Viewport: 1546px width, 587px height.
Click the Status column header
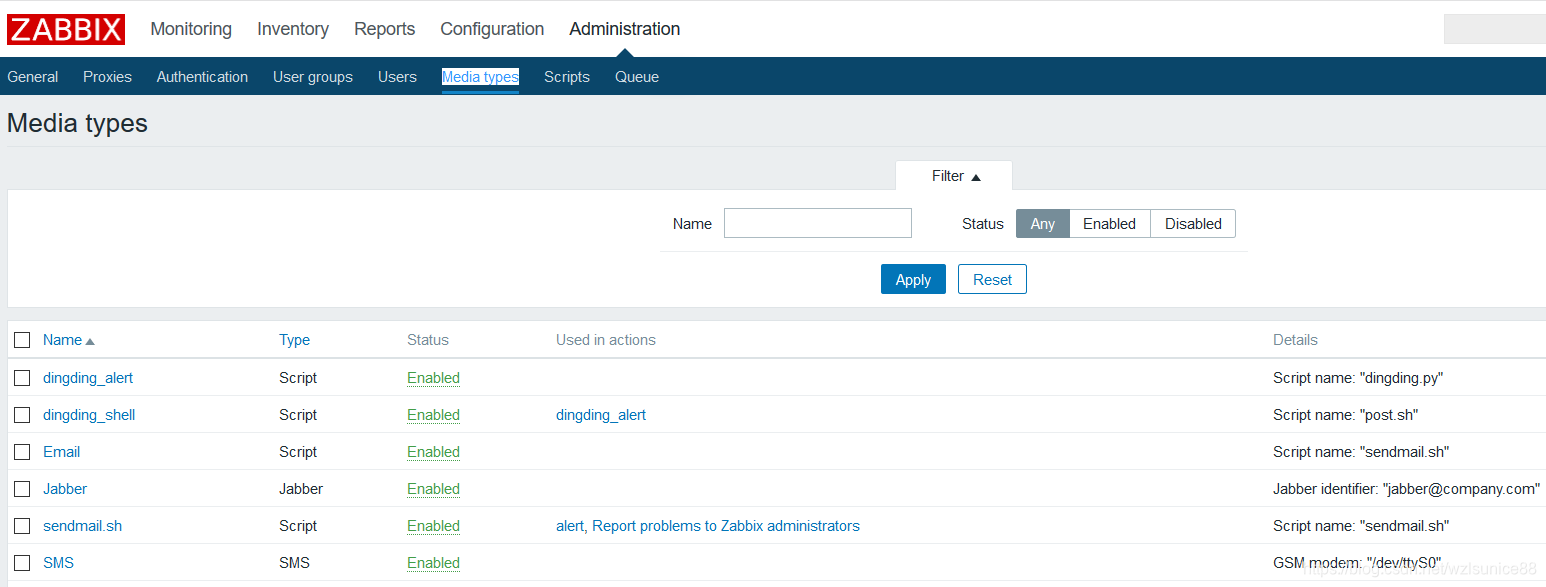pos(428,340)
